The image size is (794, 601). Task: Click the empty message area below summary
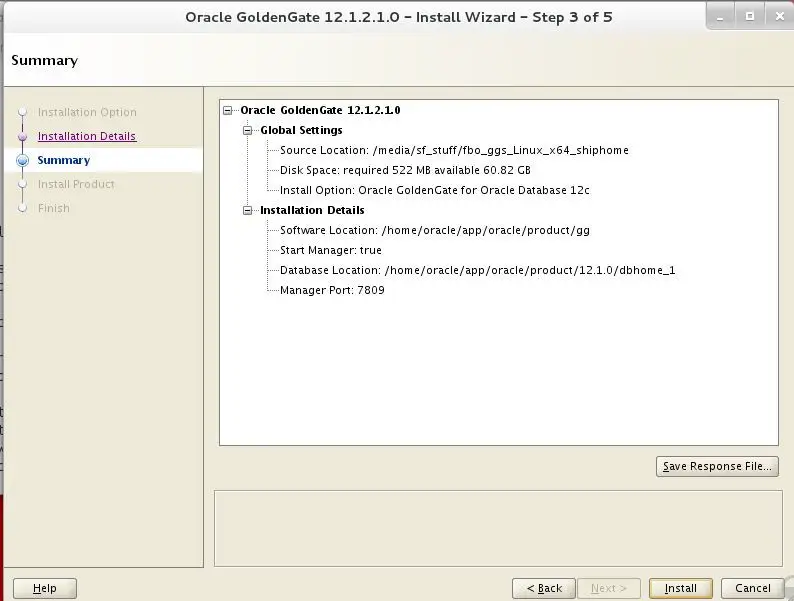(498, 528)
